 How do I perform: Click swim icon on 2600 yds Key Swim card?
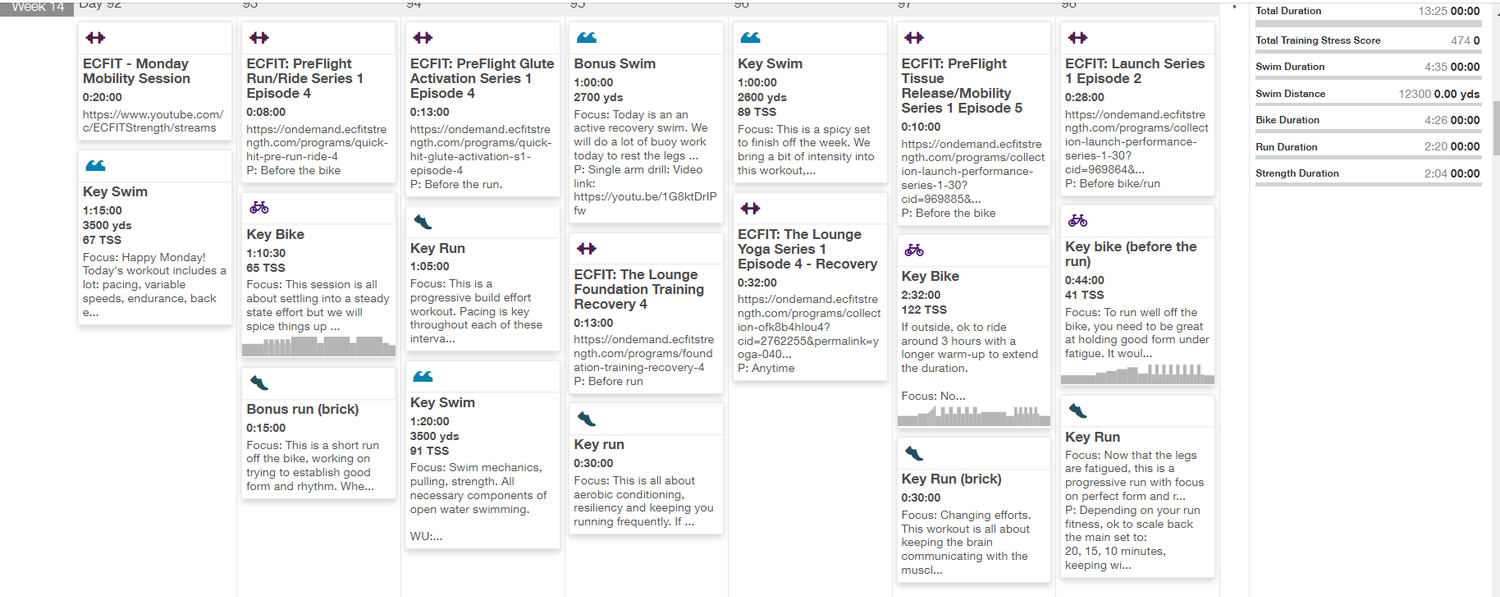click(x=751, y=38)
